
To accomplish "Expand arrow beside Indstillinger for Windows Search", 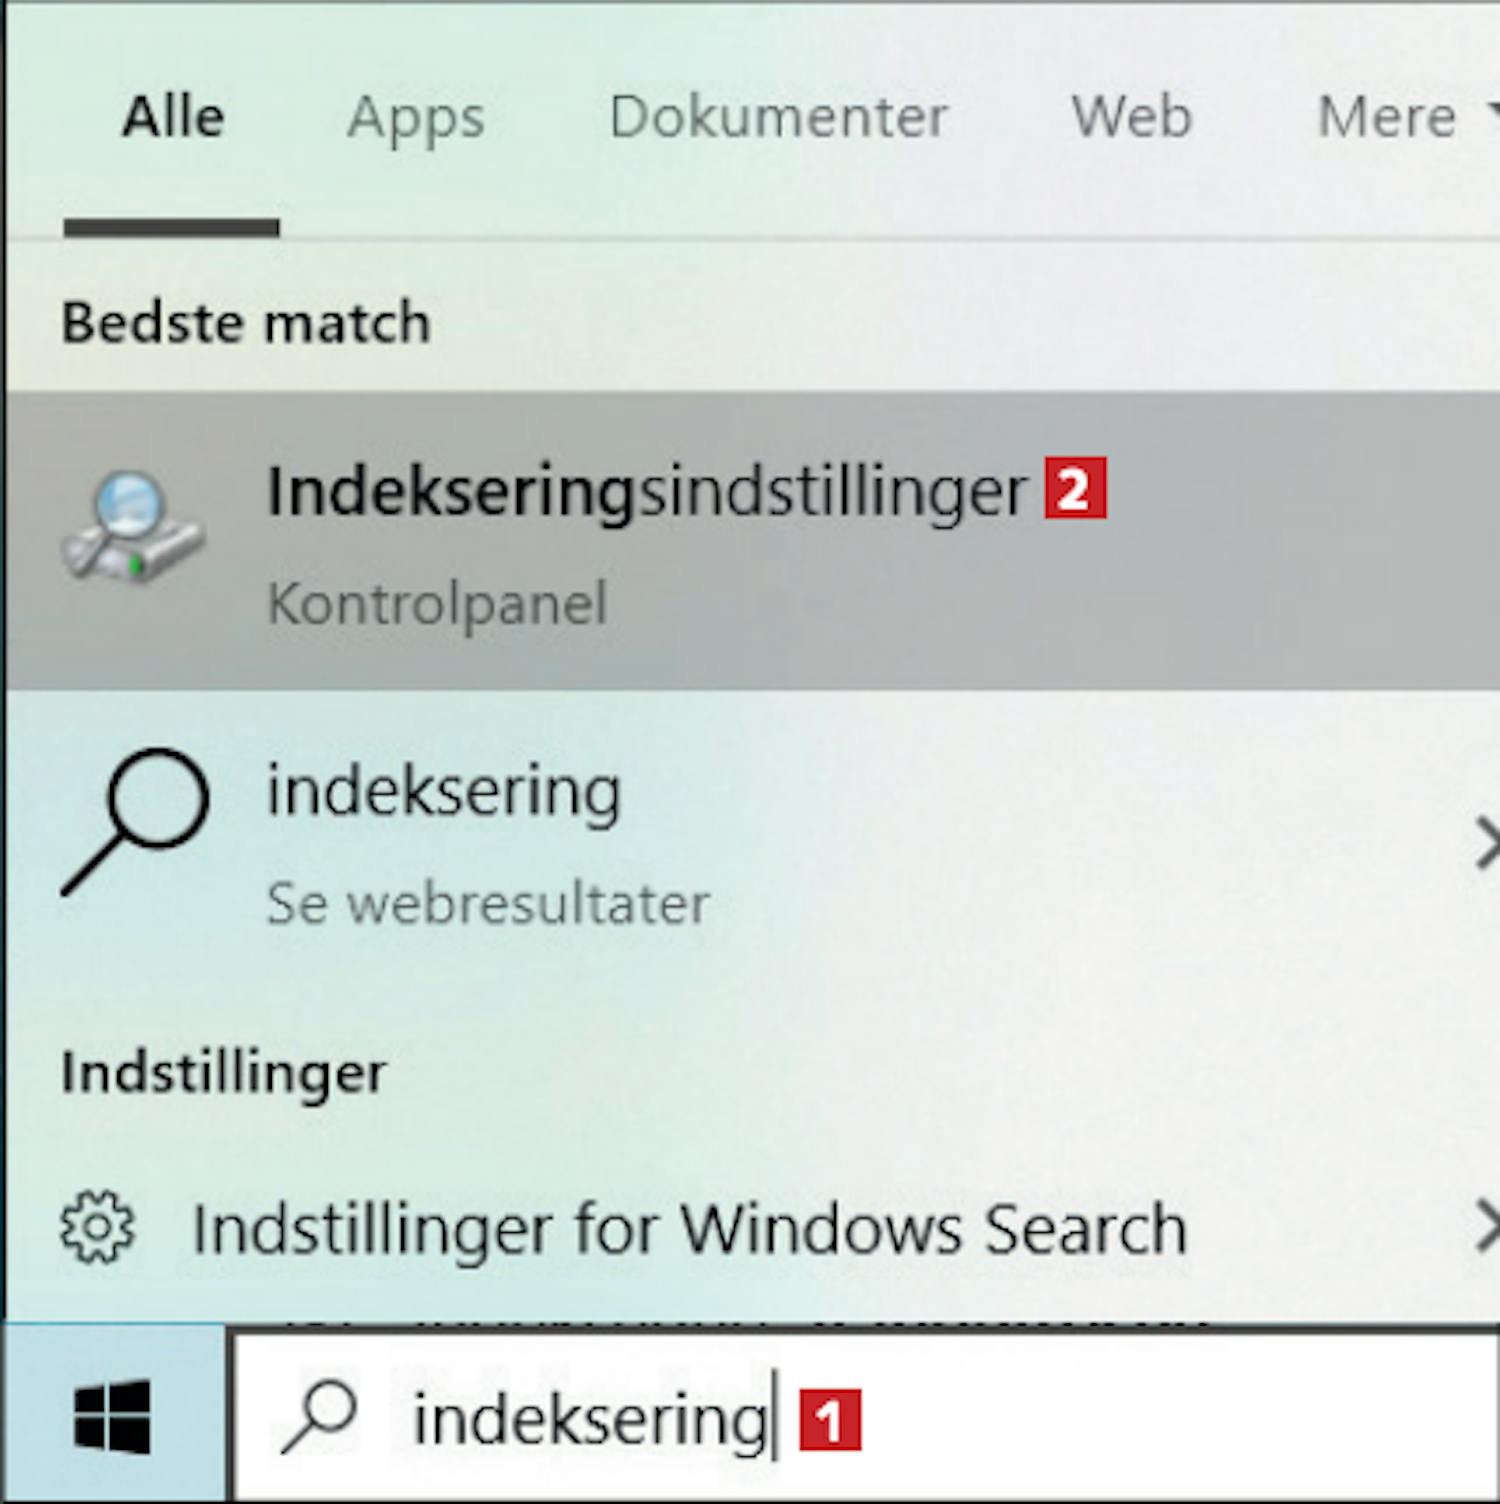I will pos(1487,1227).
